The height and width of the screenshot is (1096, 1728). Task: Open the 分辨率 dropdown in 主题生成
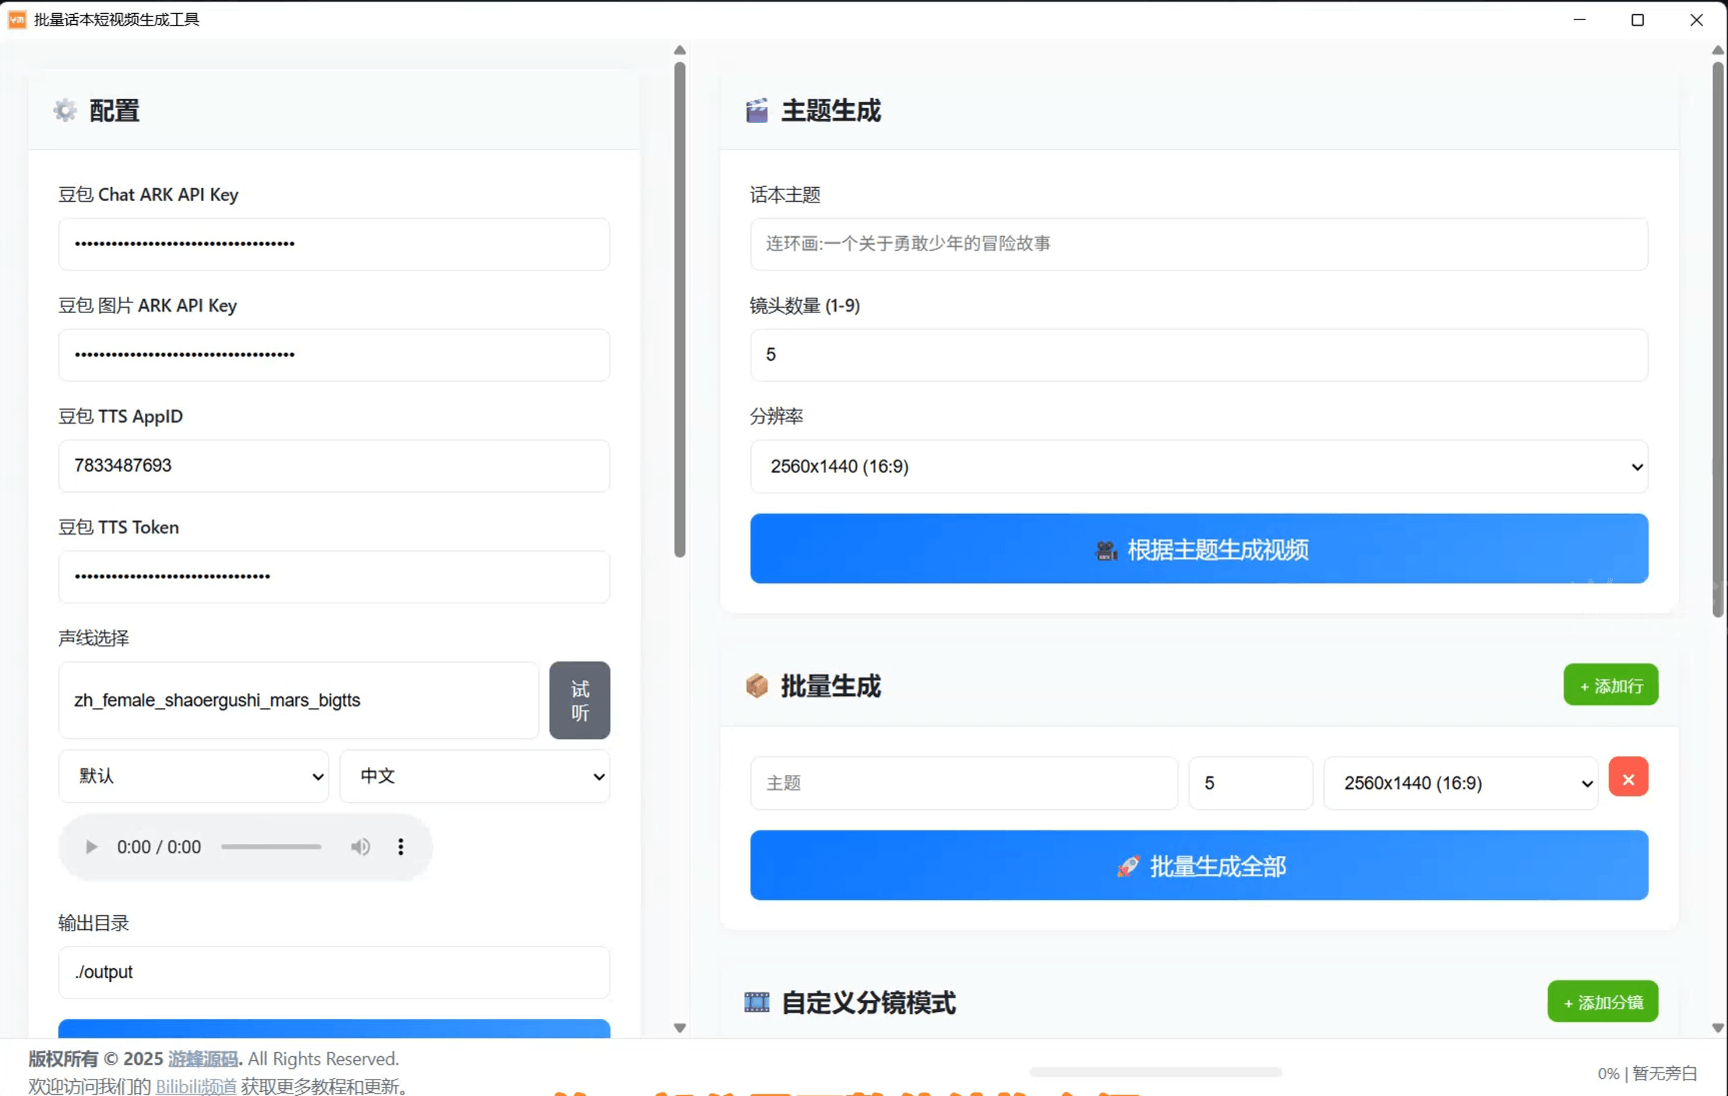point(1199,466)
